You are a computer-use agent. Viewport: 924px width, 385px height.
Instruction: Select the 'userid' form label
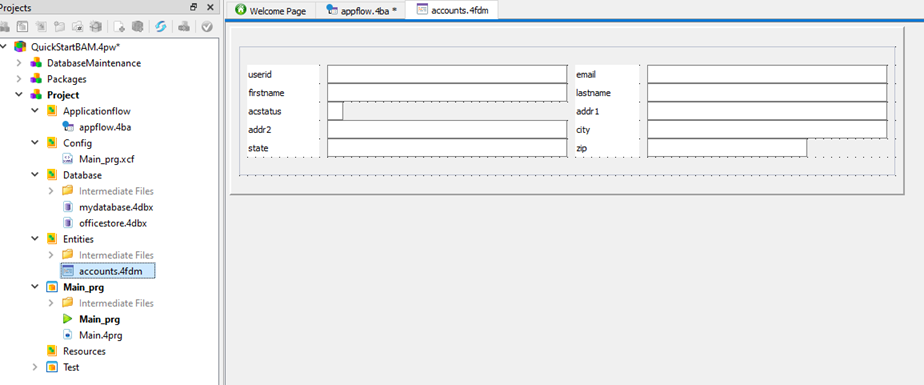[x=260, y=75]
